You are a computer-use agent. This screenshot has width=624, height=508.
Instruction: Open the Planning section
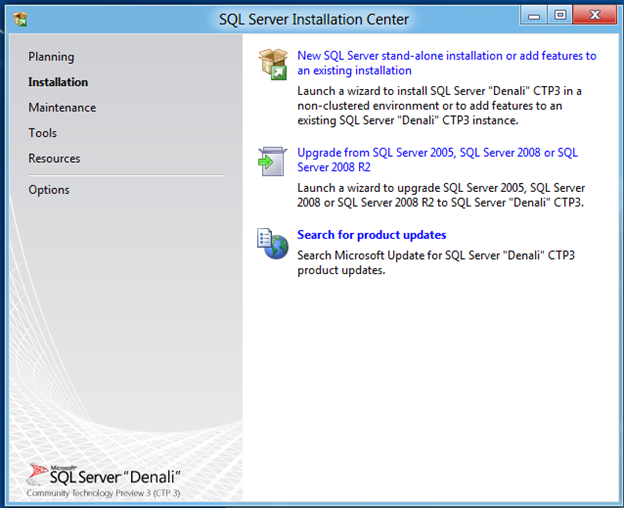tap(51, 57)
